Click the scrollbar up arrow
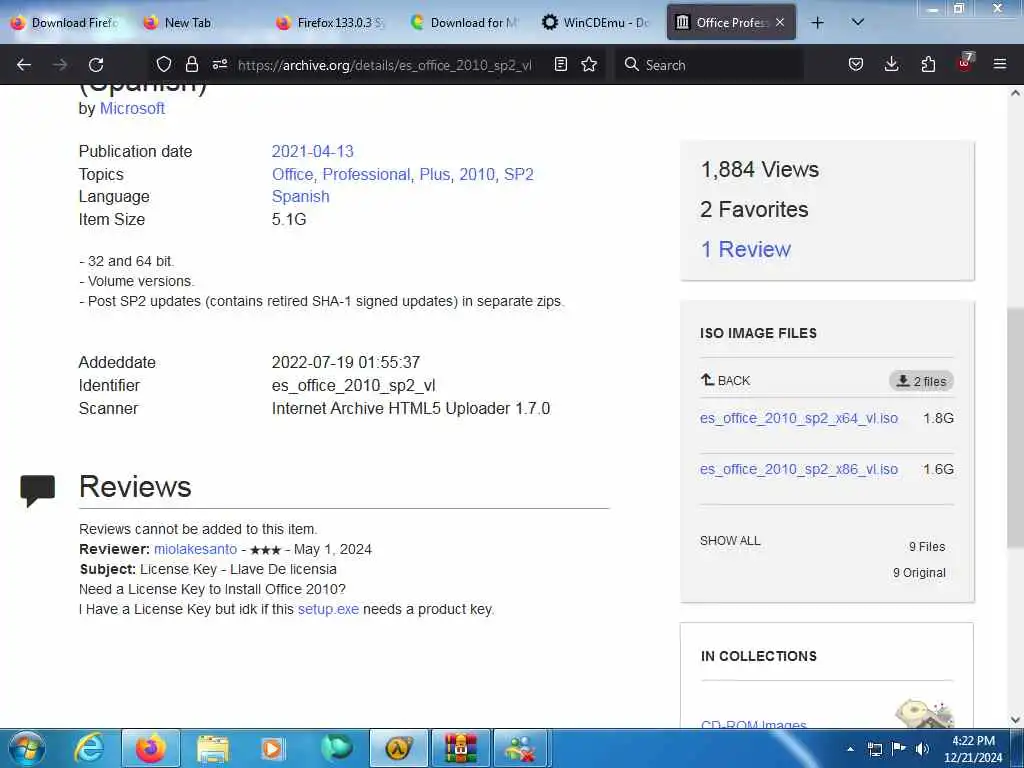 [x=1015, y=93]
